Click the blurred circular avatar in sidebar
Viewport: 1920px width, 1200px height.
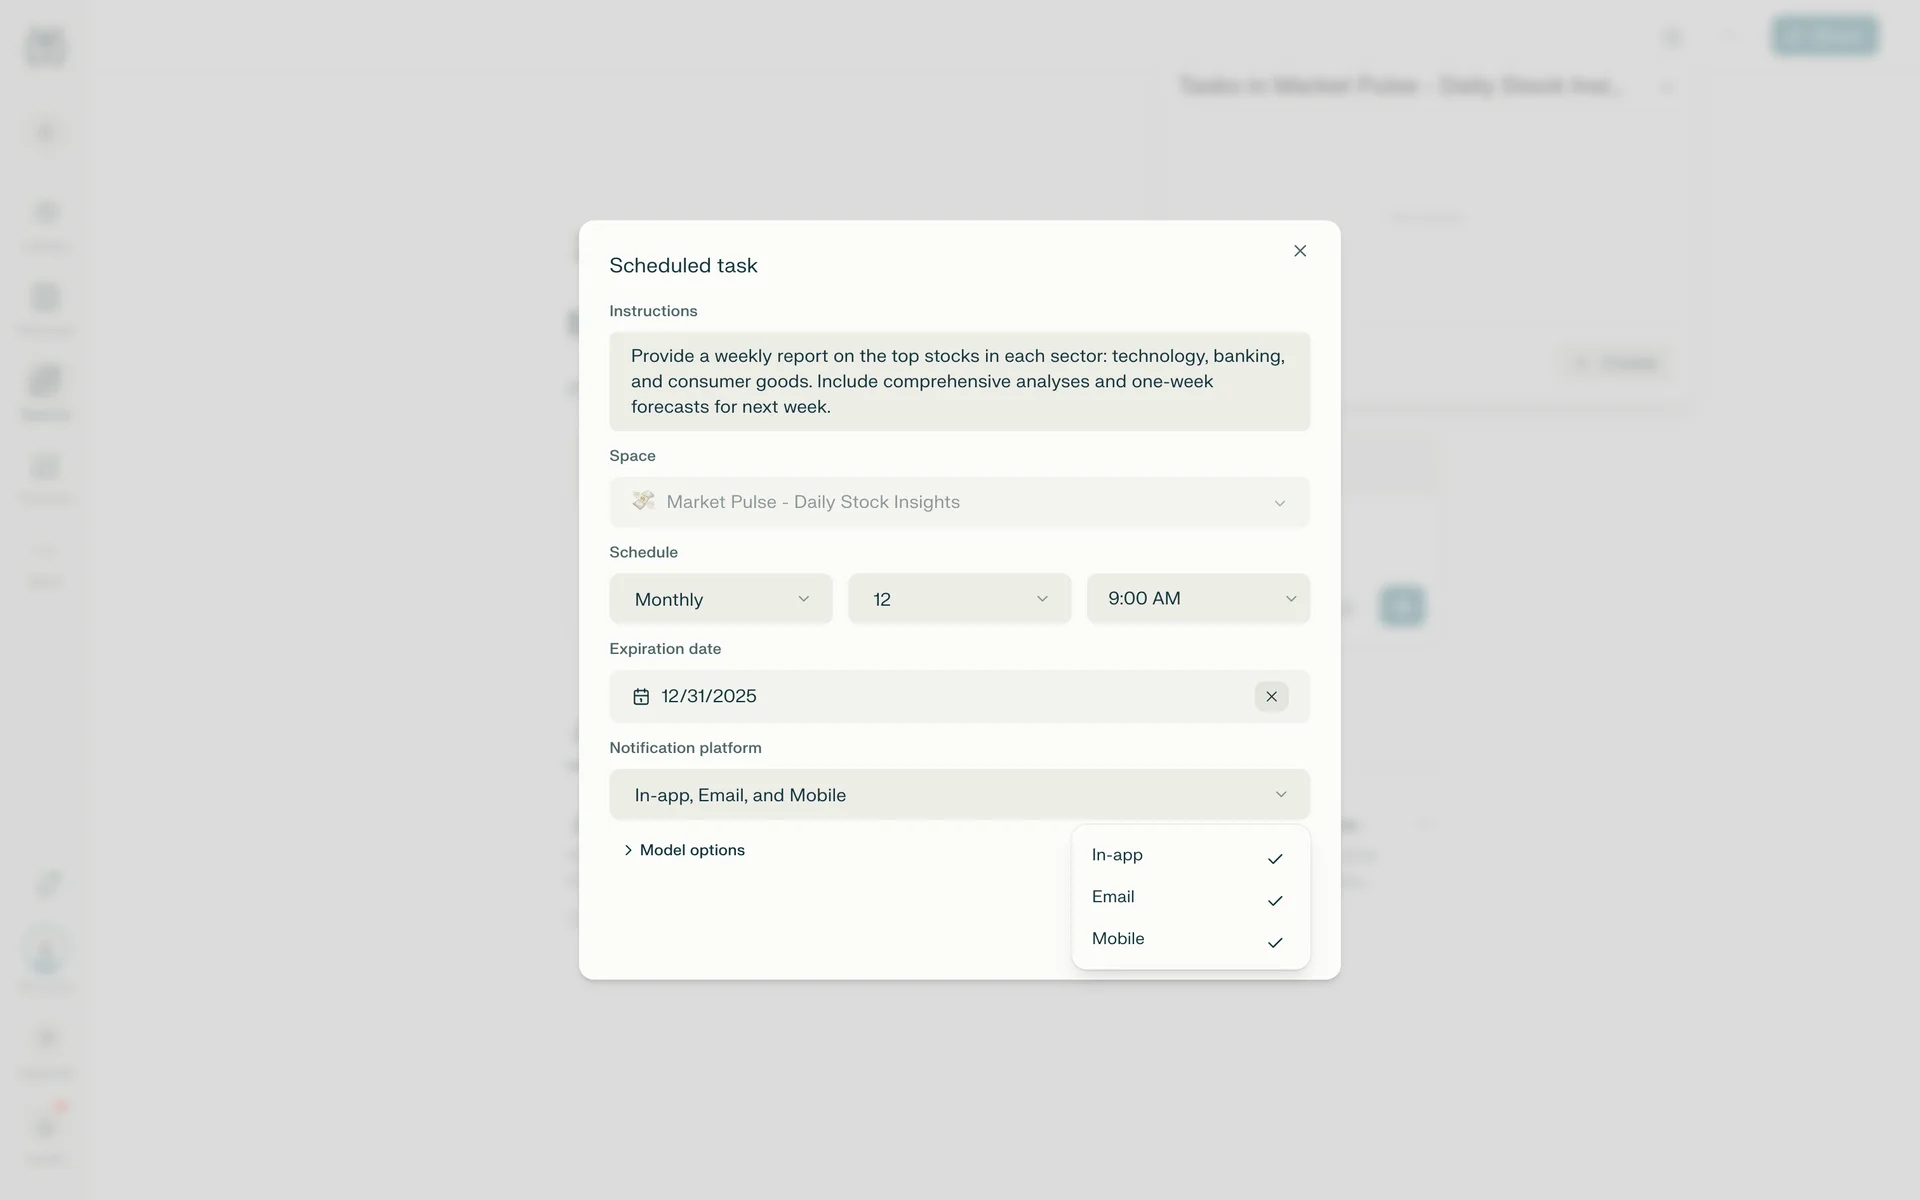pyautogui.click(x=47, y=951)
